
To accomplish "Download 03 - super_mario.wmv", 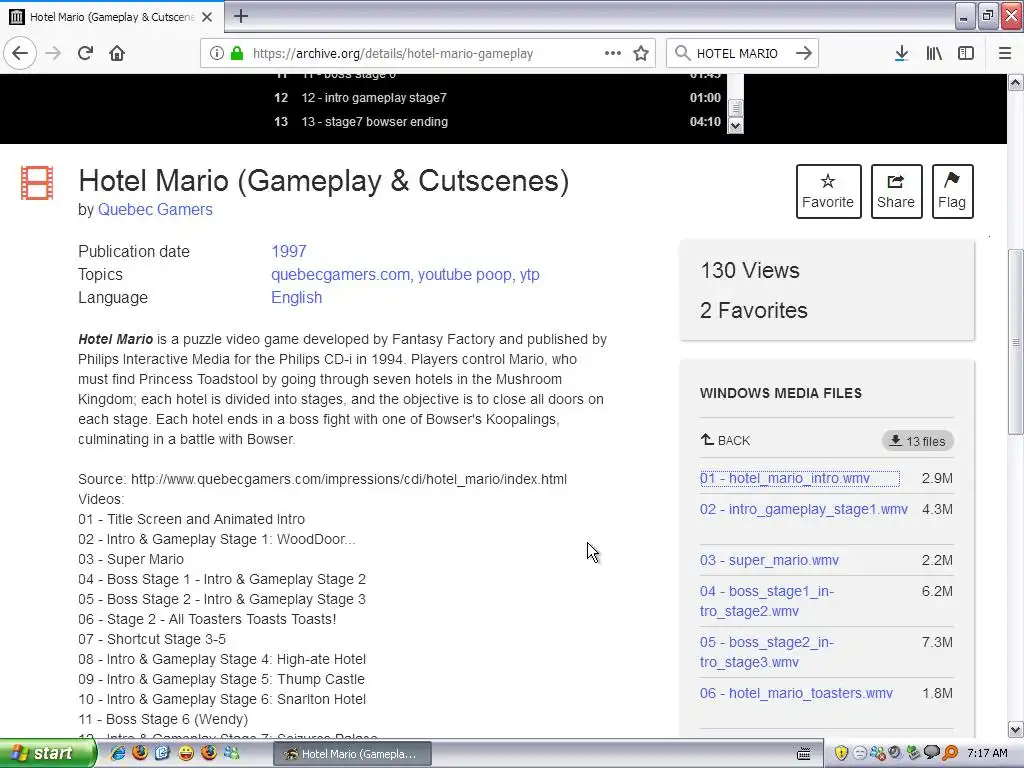I will (769, 560).
